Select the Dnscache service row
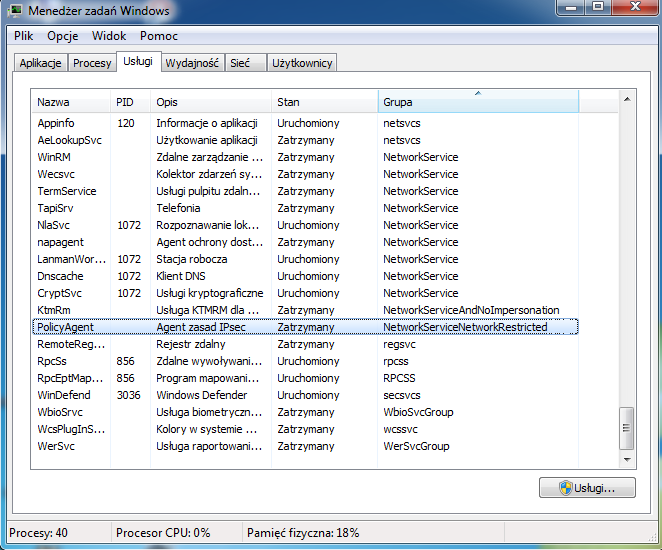 (305, 276)
